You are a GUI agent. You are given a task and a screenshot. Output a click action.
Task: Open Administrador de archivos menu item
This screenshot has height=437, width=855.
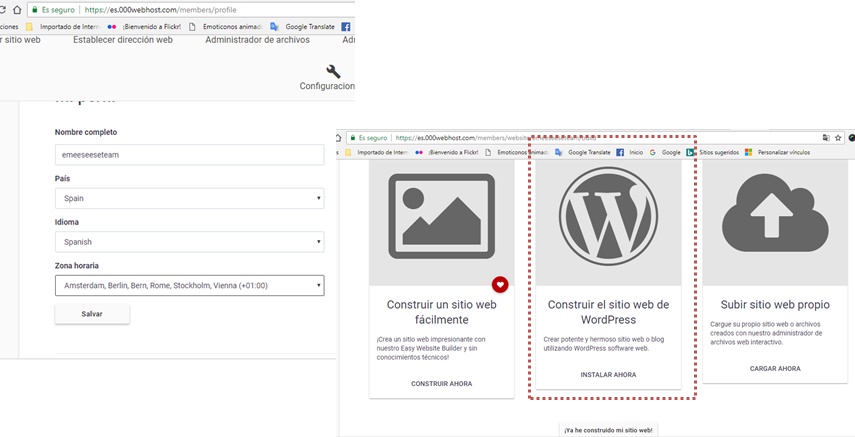(x=257, y=40)
